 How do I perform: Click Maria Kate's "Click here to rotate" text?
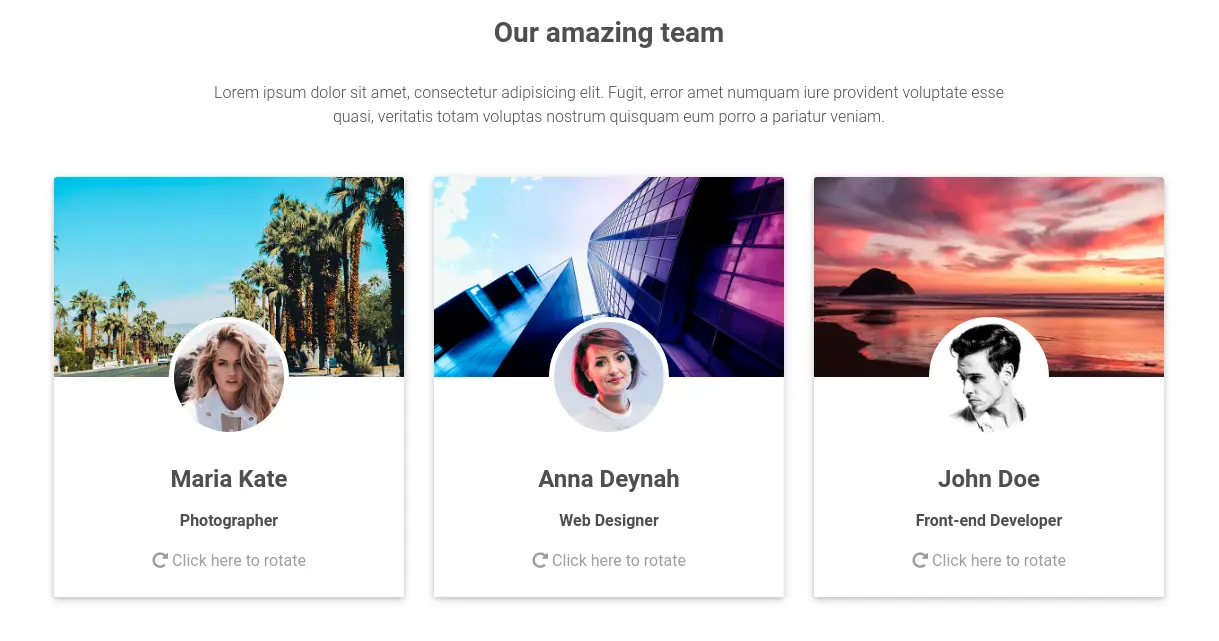tap(239, 560)
